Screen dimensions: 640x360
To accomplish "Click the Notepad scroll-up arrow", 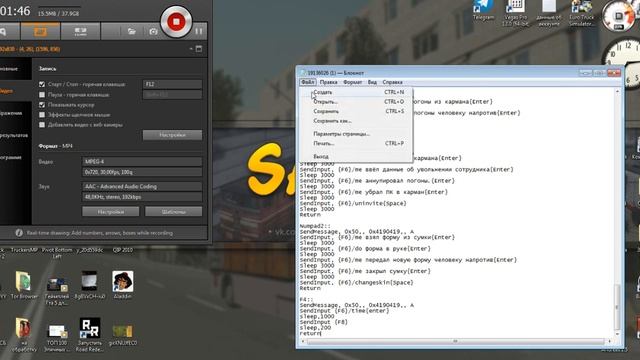I will [617, 91].
